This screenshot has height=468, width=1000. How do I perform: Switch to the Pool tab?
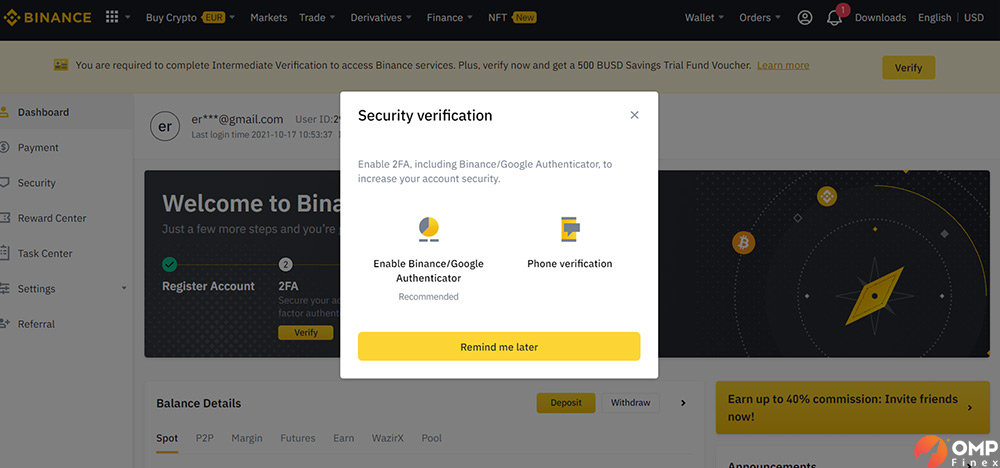[x=432, y=438]
